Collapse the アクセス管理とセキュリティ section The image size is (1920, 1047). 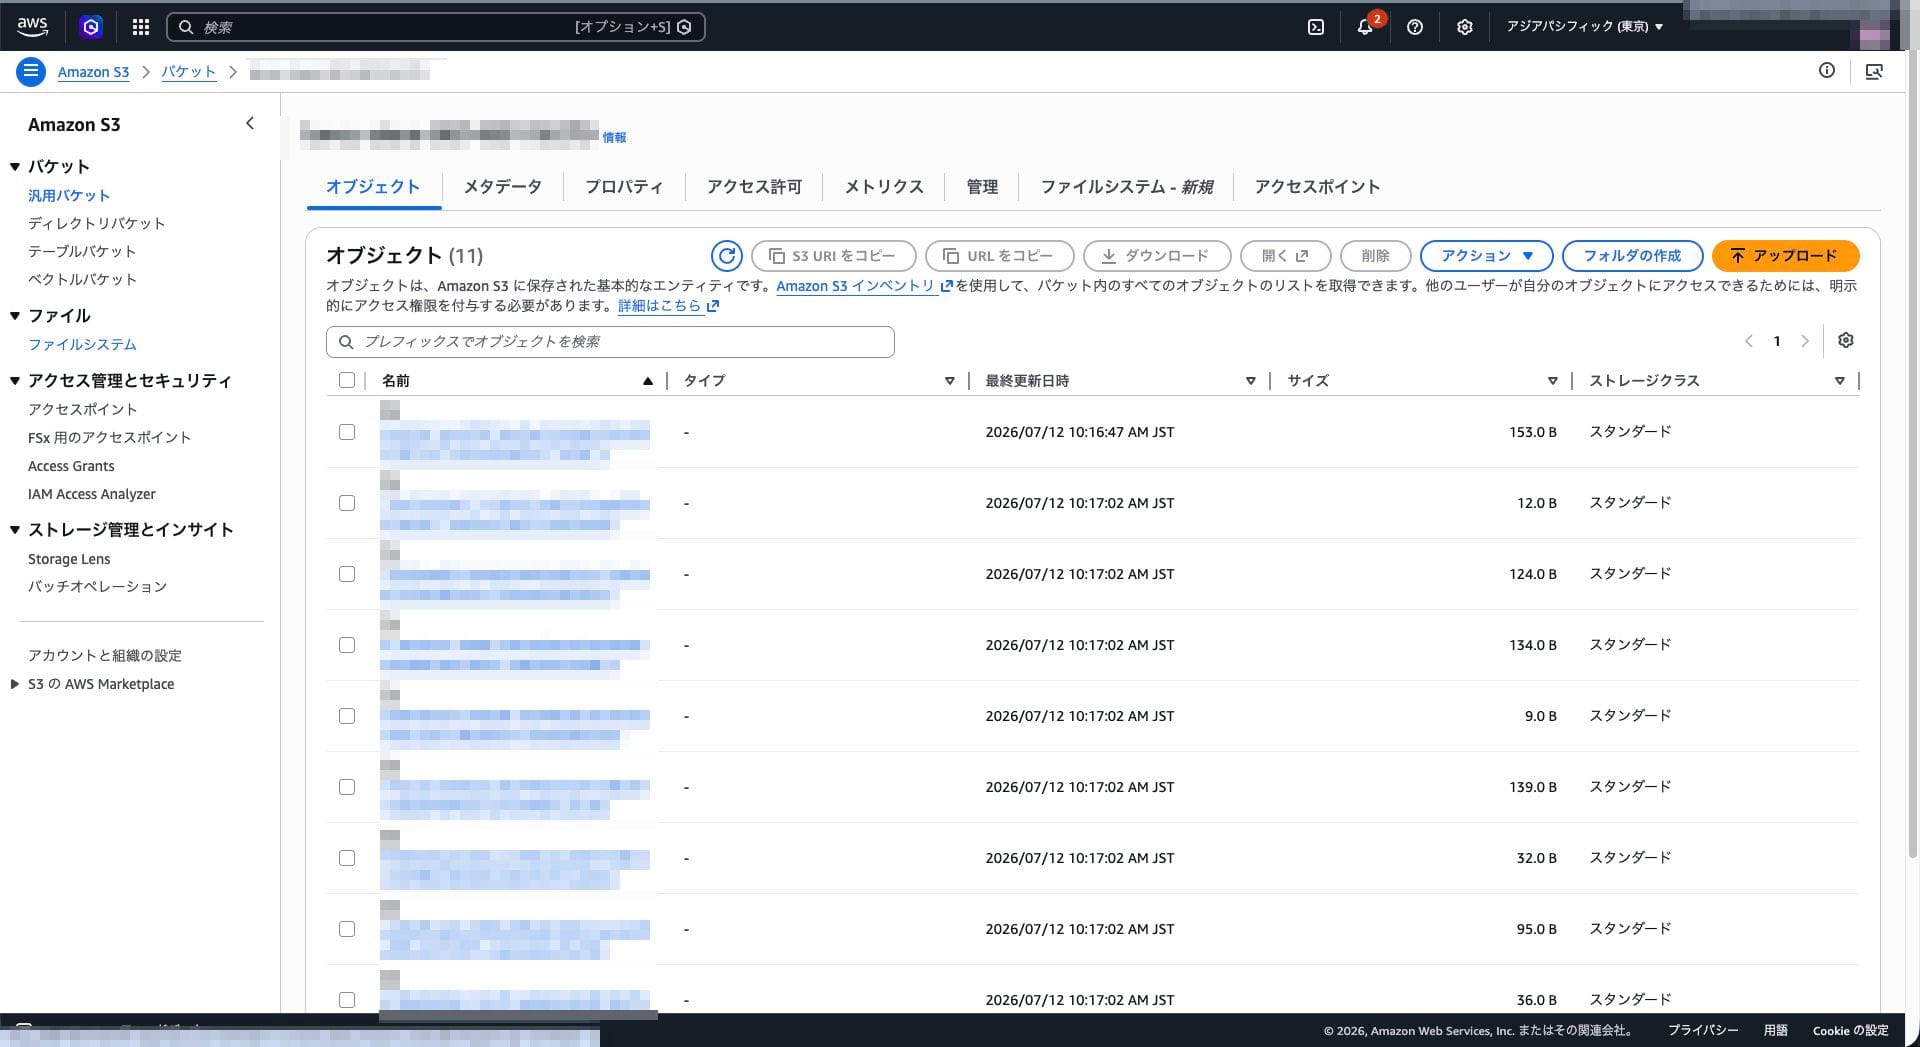[x=15, y=381]
